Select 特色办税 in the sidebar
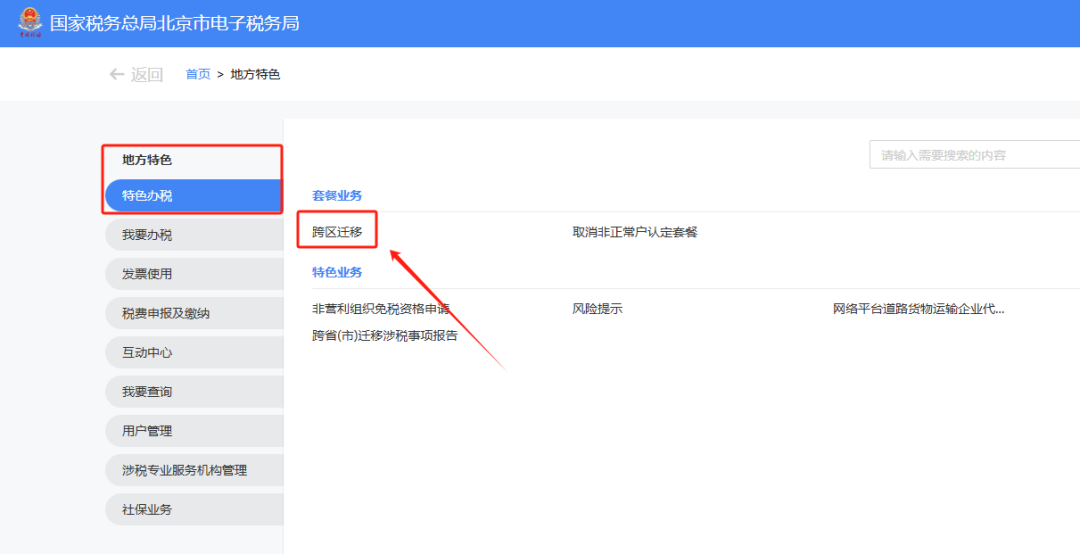 [194, 196]
